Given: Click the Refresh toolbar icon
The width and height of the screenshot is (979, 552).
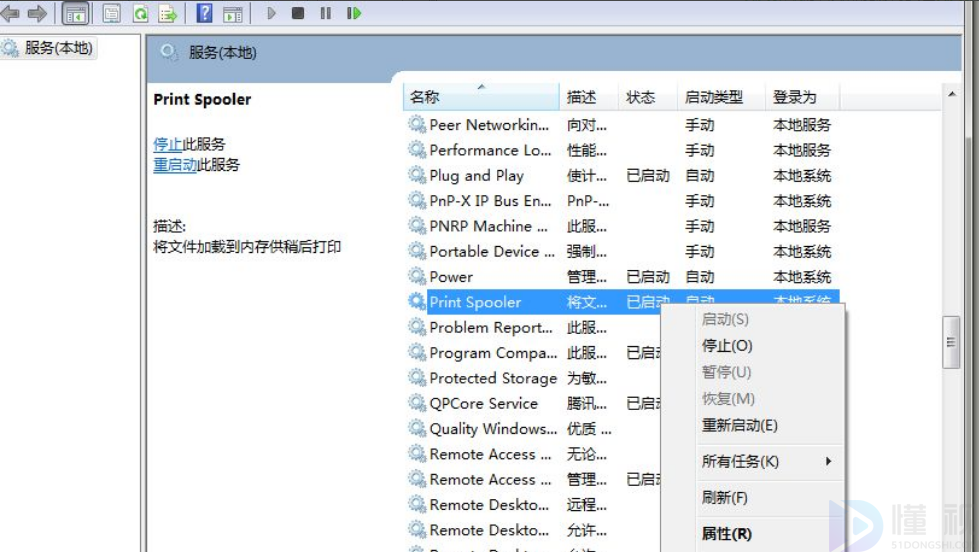Looking at the screenshot, I should 140,13.
